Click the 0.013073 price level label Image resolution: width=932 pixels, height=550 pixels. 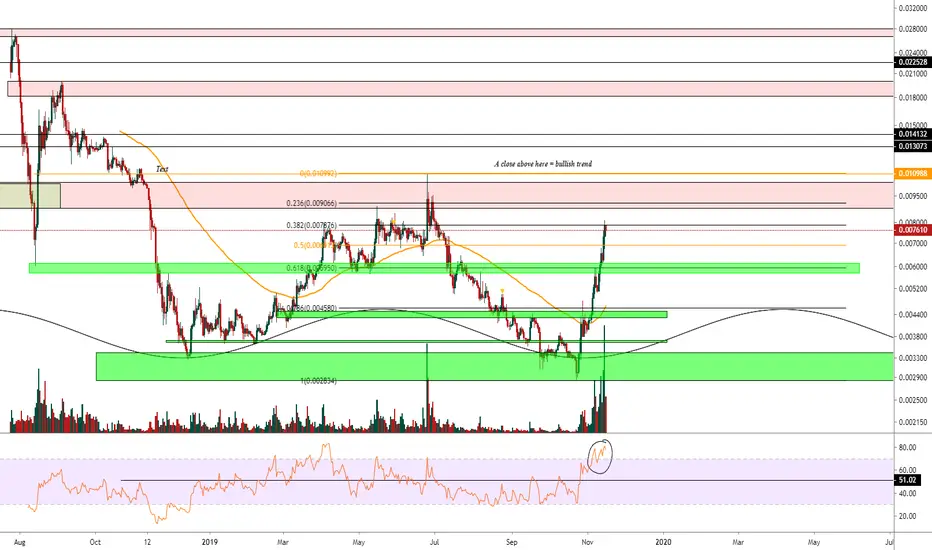tap(912, 146)
